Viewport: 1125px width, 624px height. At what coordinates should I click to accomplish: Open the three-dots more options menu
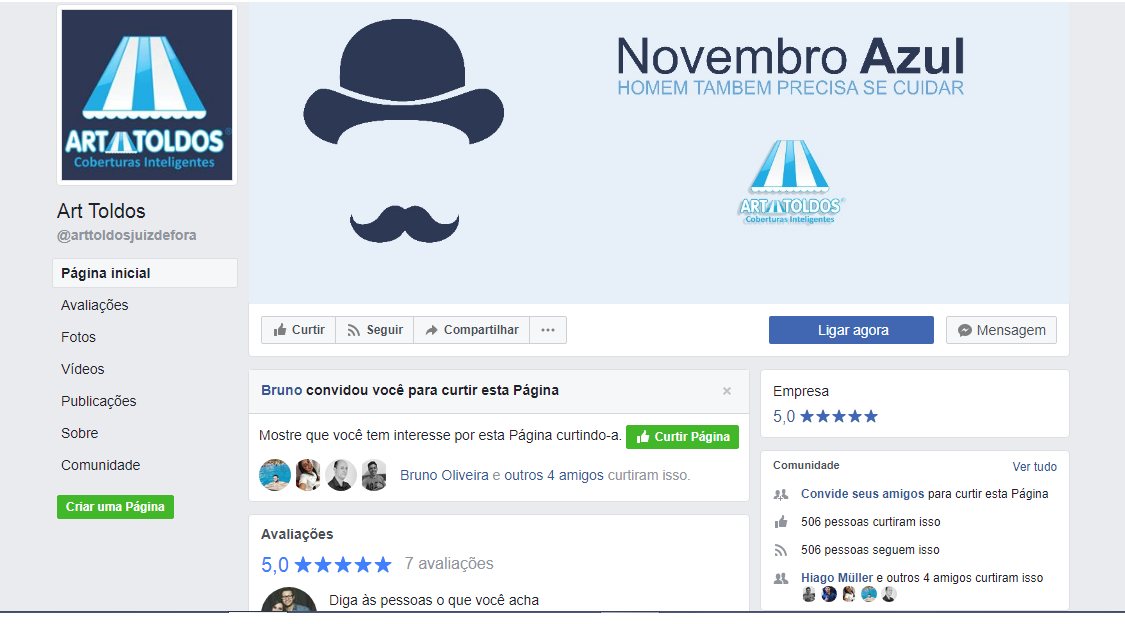548,330
